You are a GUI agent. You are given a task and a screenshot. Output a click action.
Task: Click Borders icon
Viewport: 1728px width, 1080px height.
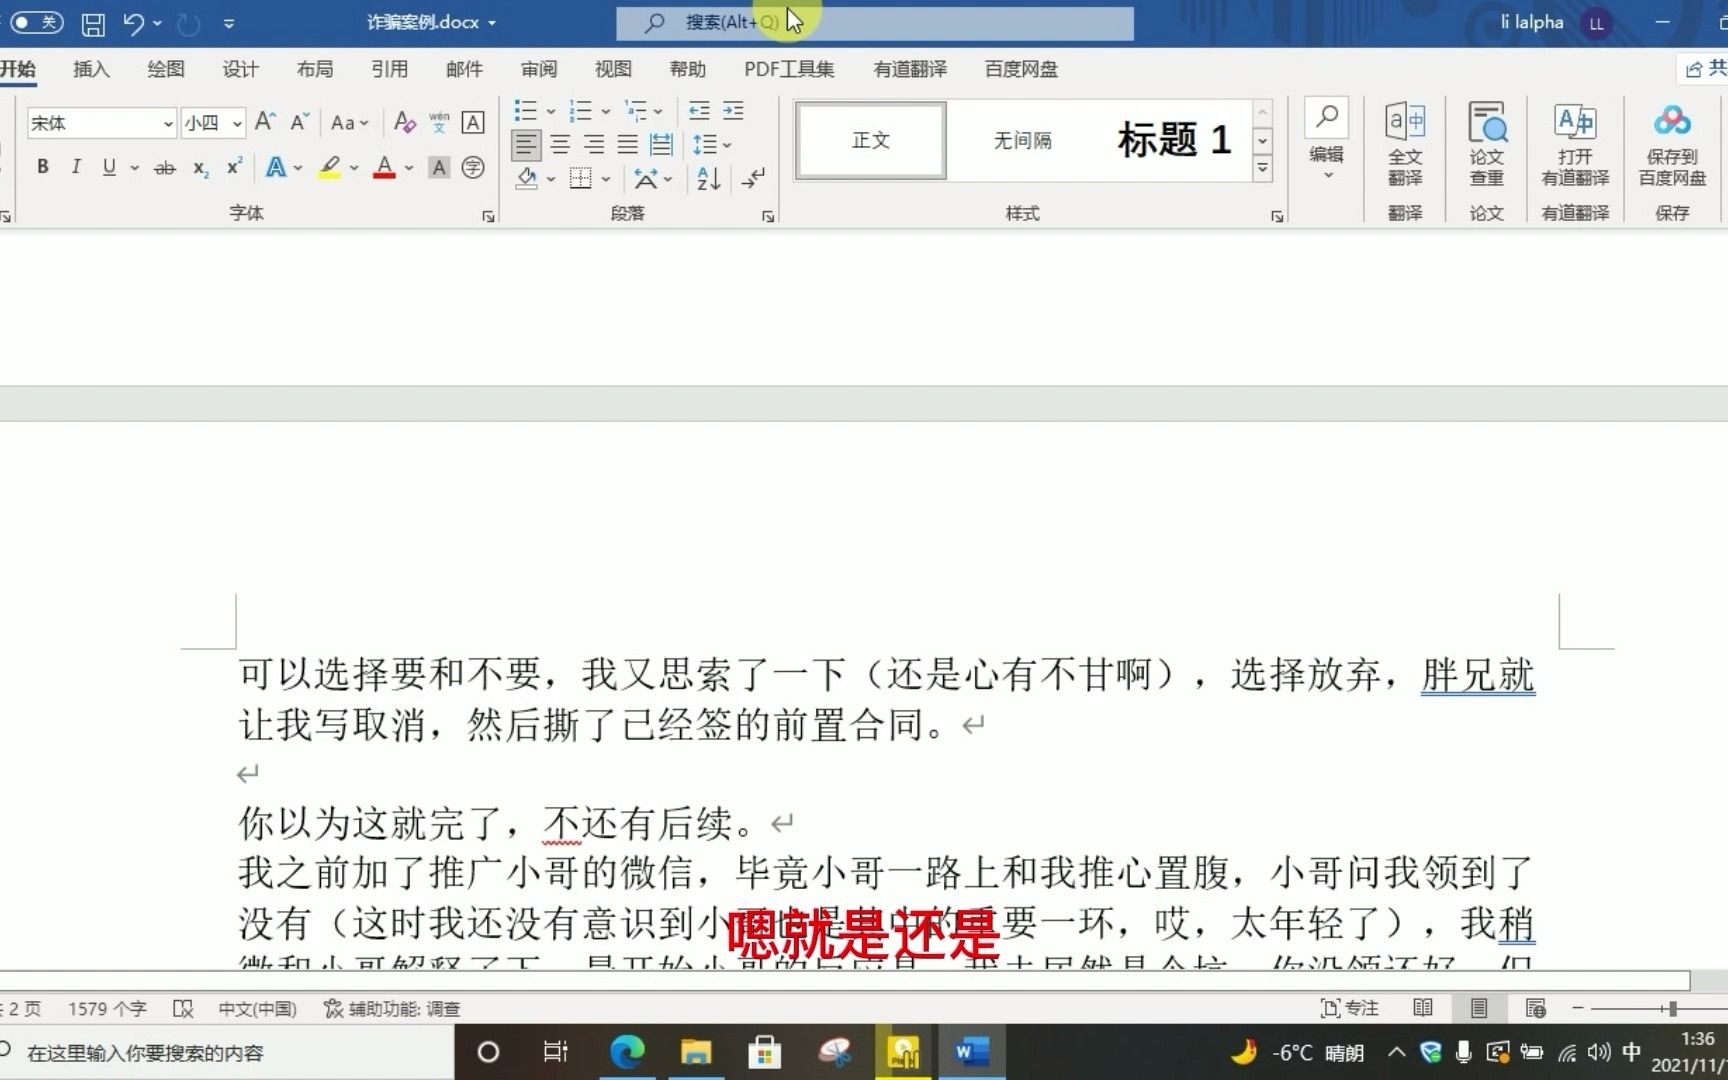tap(580, 178)
